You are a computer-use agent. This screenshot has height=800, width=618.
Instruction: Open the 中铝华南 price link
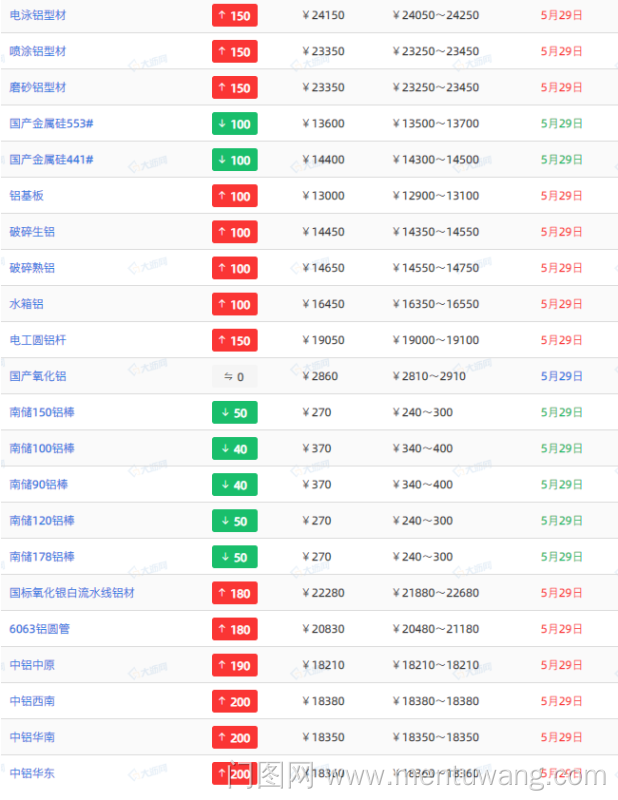click(x=32, y=737)
